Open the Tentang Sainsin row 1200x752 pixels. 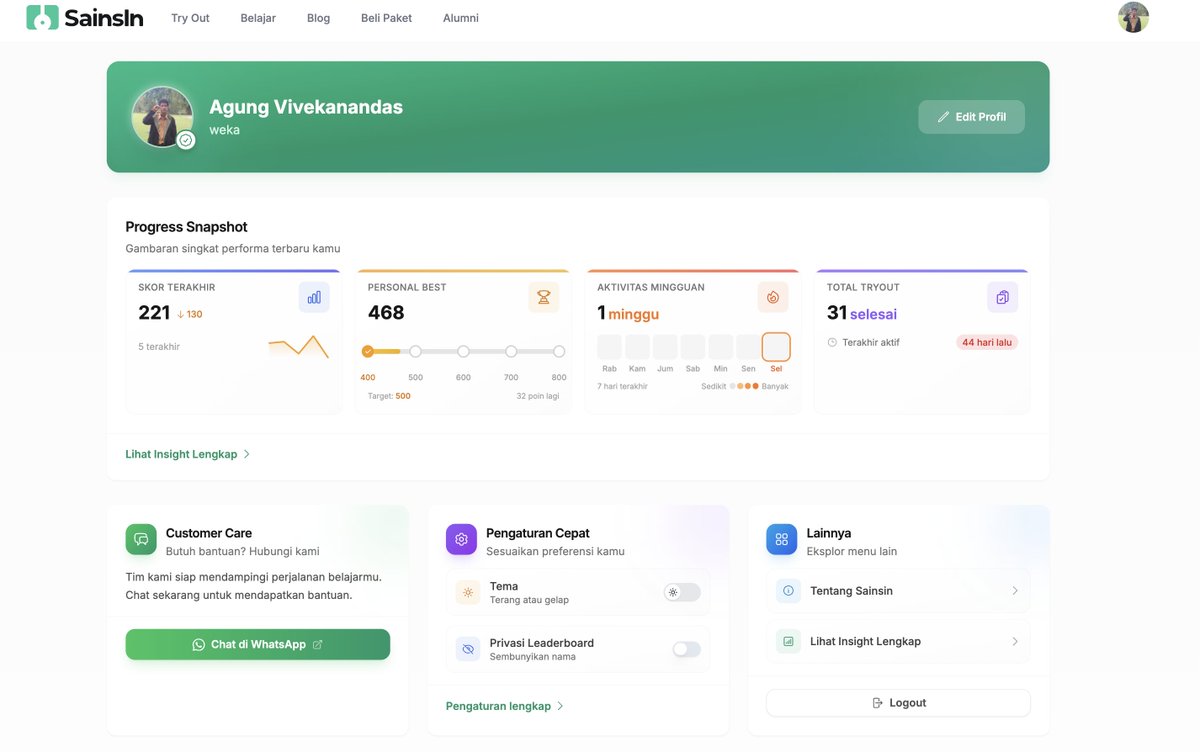(898, 591)
